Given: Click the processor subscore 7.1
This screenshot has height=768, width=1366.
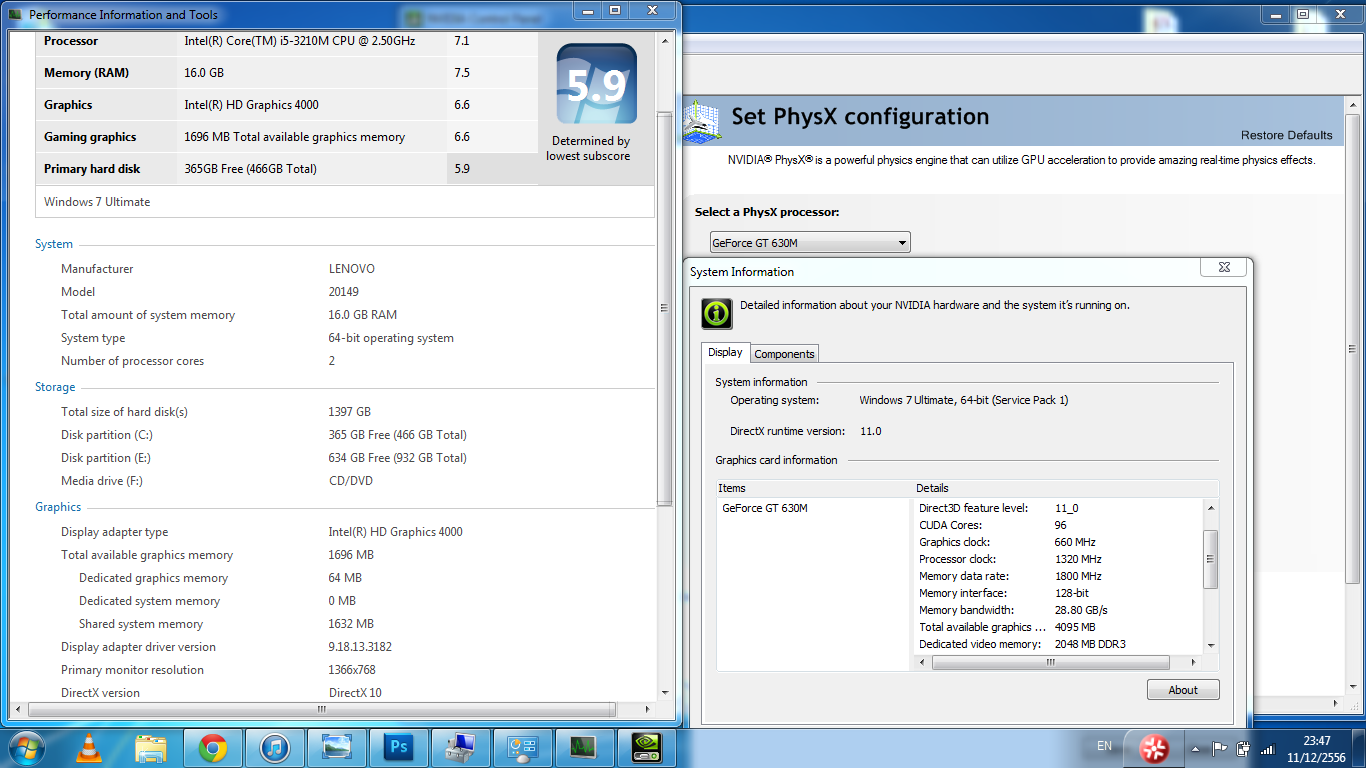Looking at the screenshot, I should [x=462, y=41].
